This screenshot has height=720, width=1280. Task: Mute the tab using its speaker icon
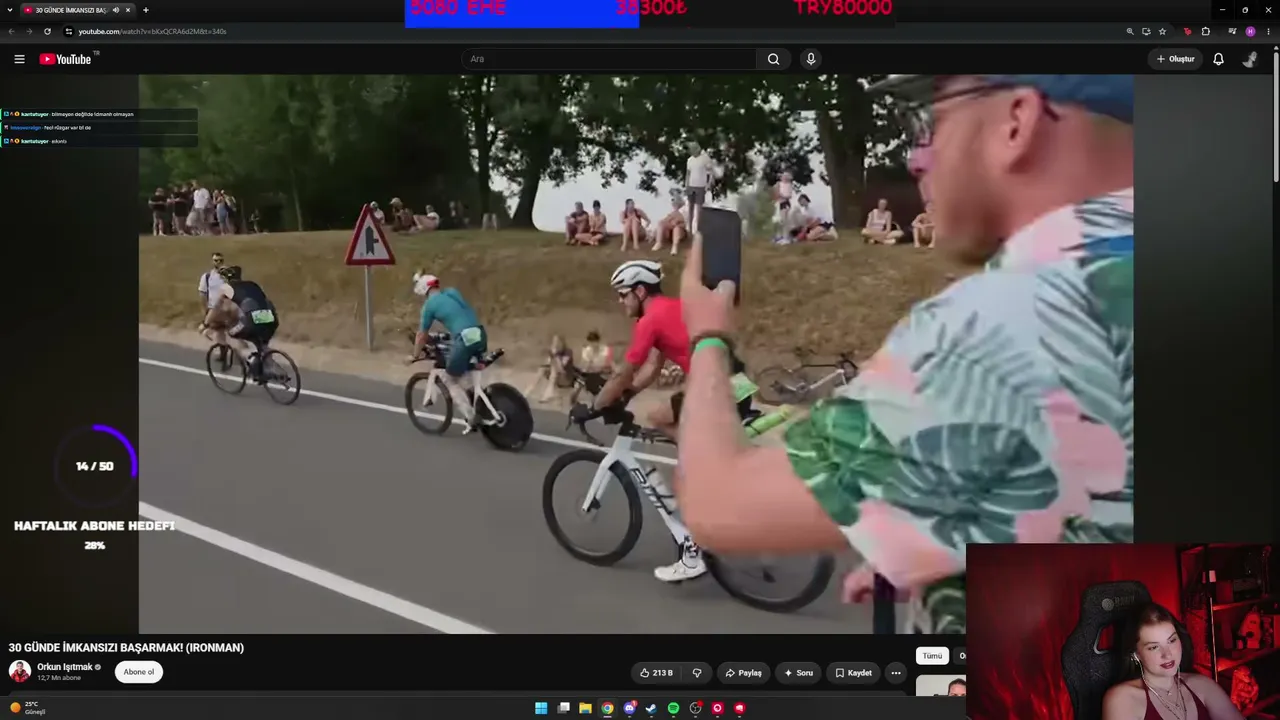[x=115, y=10]
